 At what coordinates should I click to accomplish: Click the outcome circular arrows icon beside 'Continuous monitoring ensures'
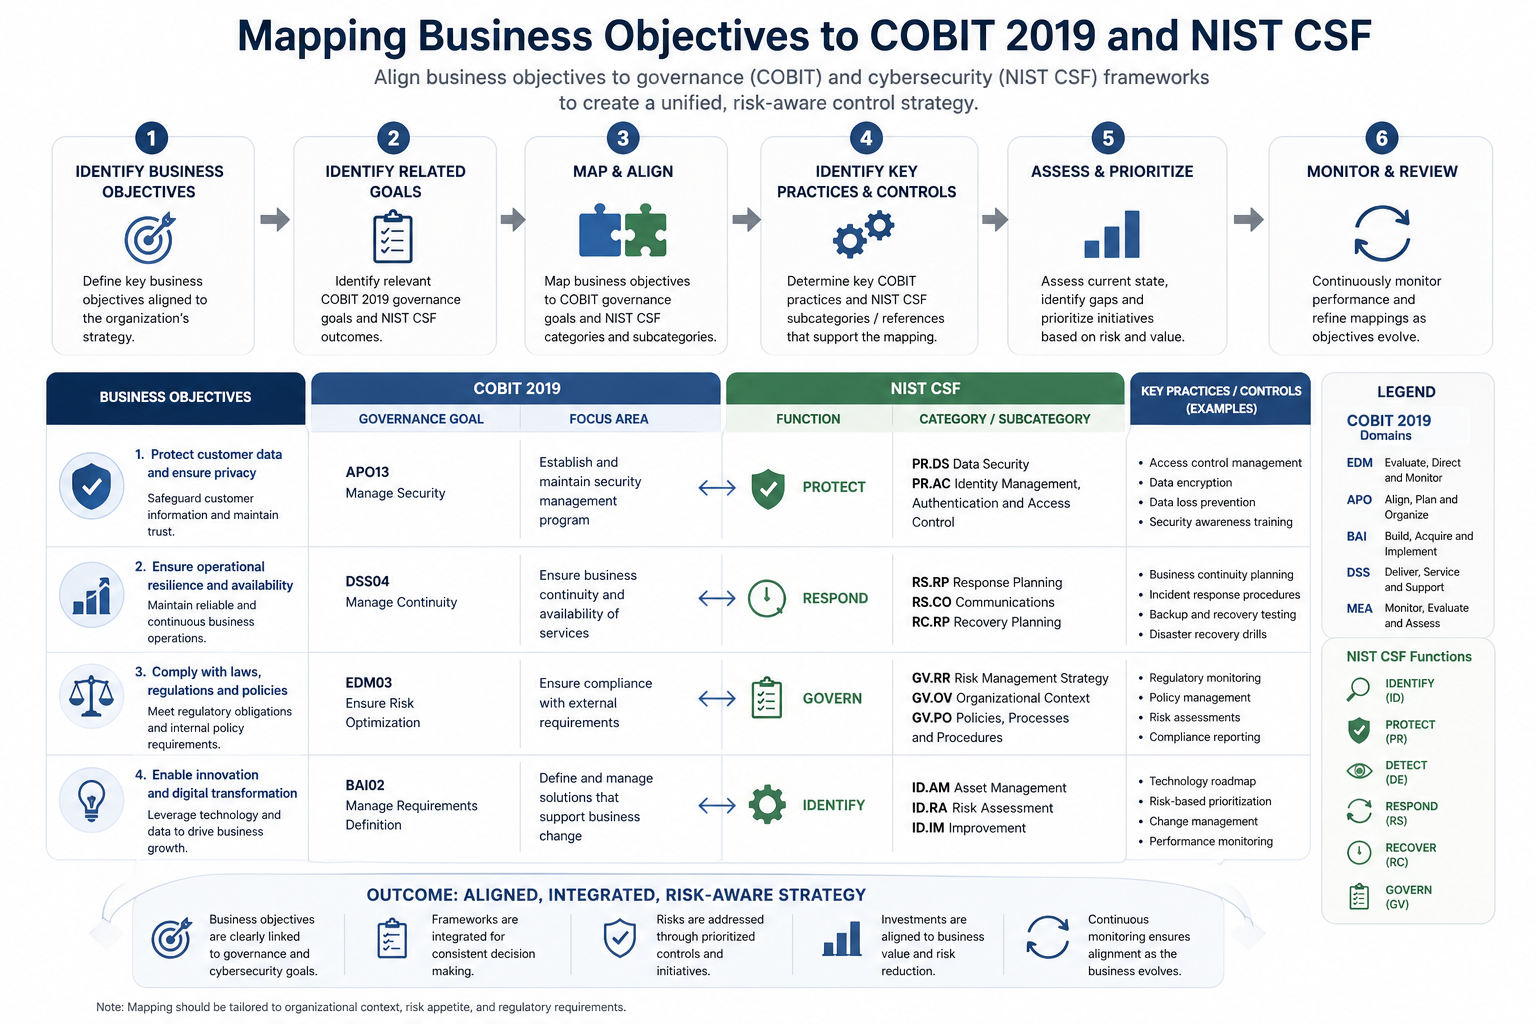click(1048, 938)
